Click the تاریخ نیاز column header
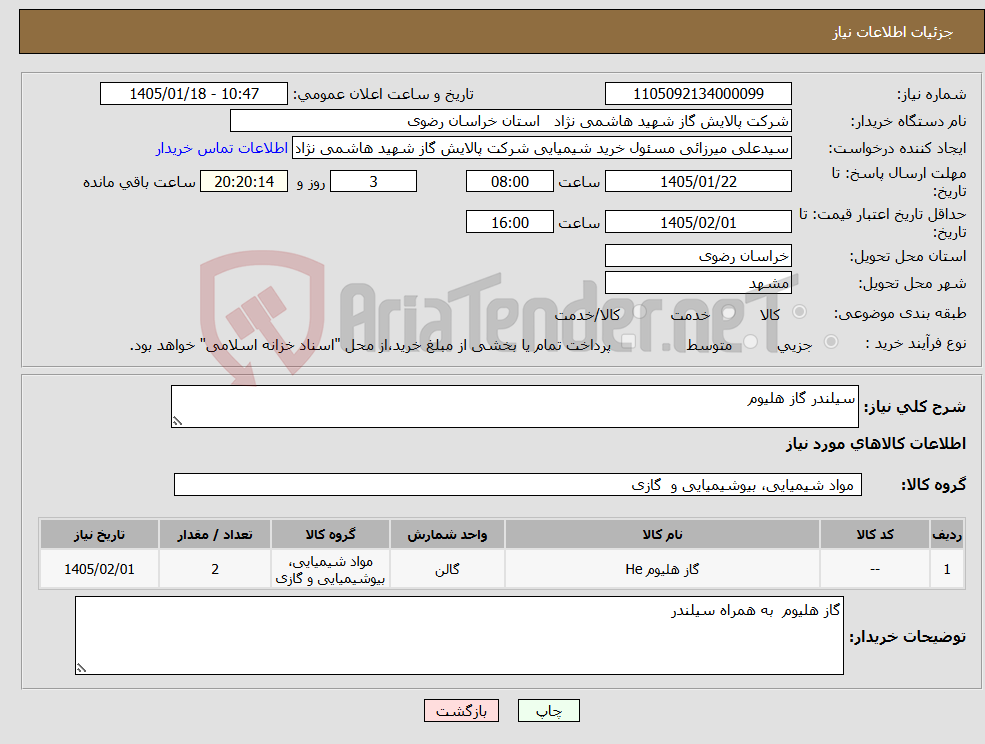The height and width of the screenshot is (744, 985). click(x=99, y=534)
